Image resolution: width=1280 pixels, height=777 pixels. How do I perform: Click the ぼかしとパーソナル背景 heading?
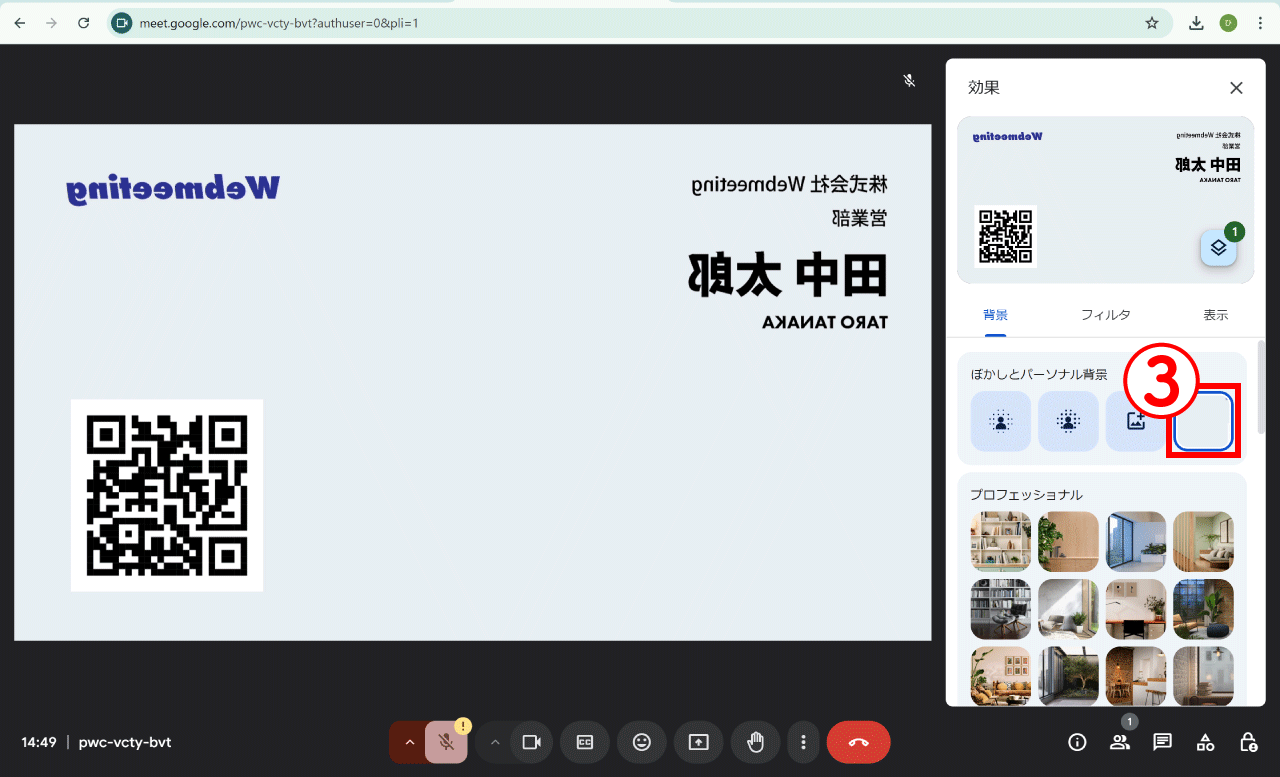click(1039, 374)
